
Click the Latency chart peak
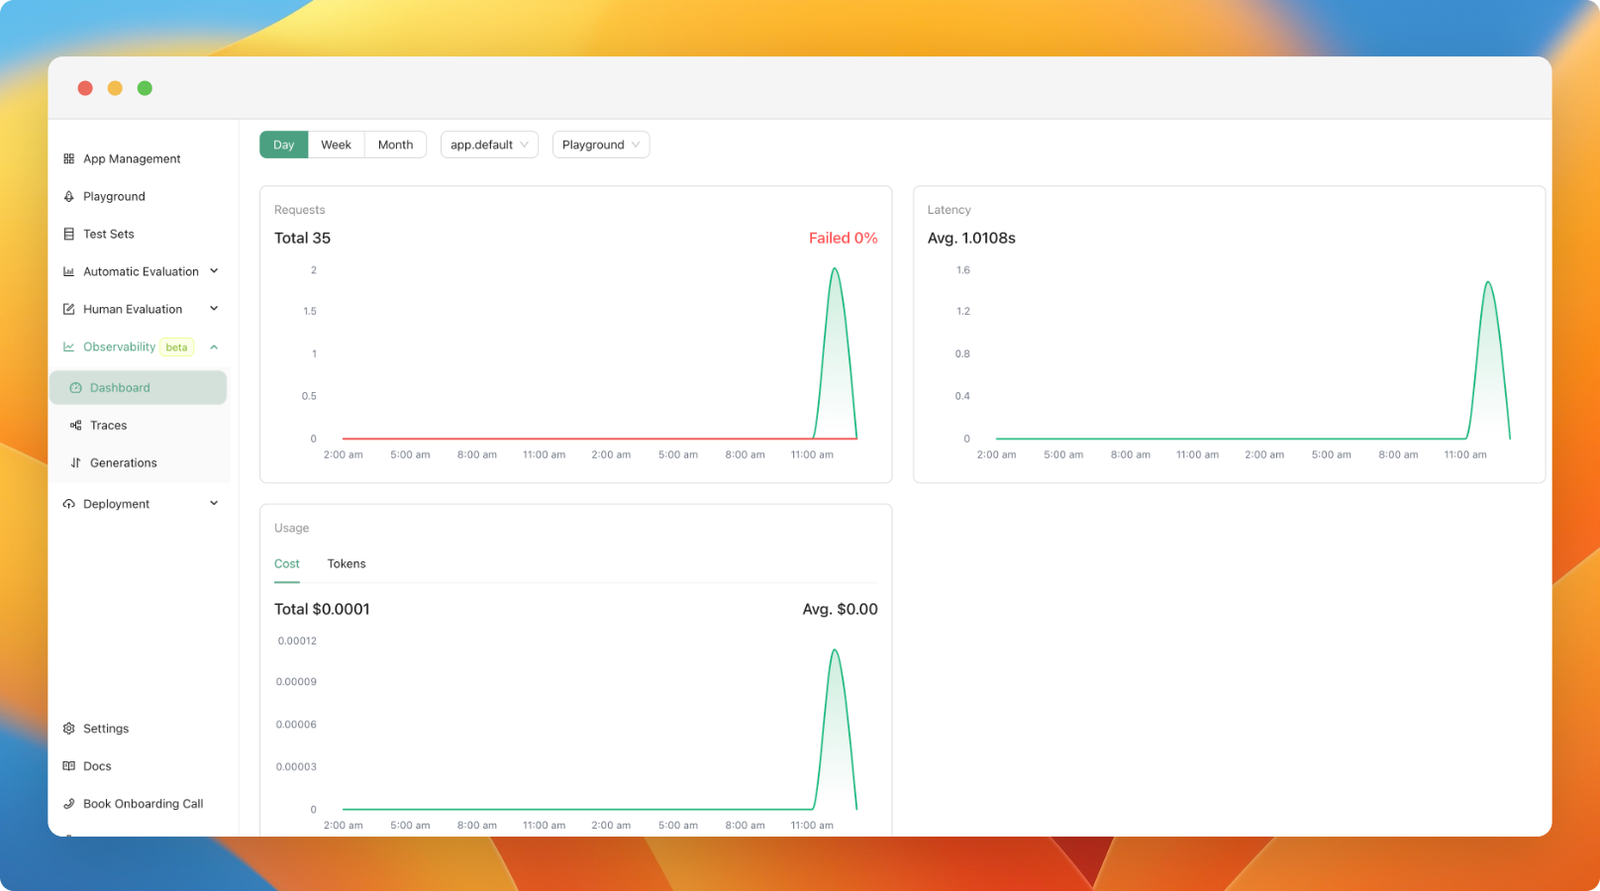click(1488, 282)
